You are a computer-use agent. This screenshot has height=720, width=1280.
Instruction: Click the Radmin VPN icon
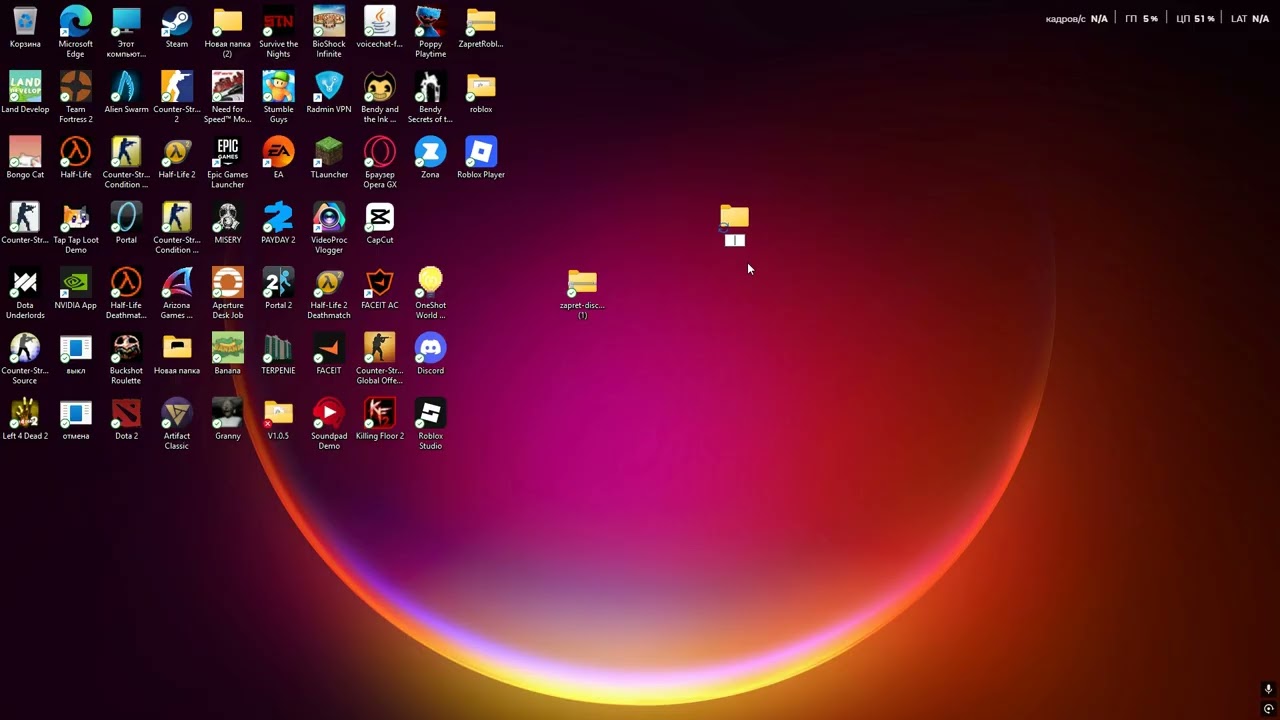(x=329, y=86)
